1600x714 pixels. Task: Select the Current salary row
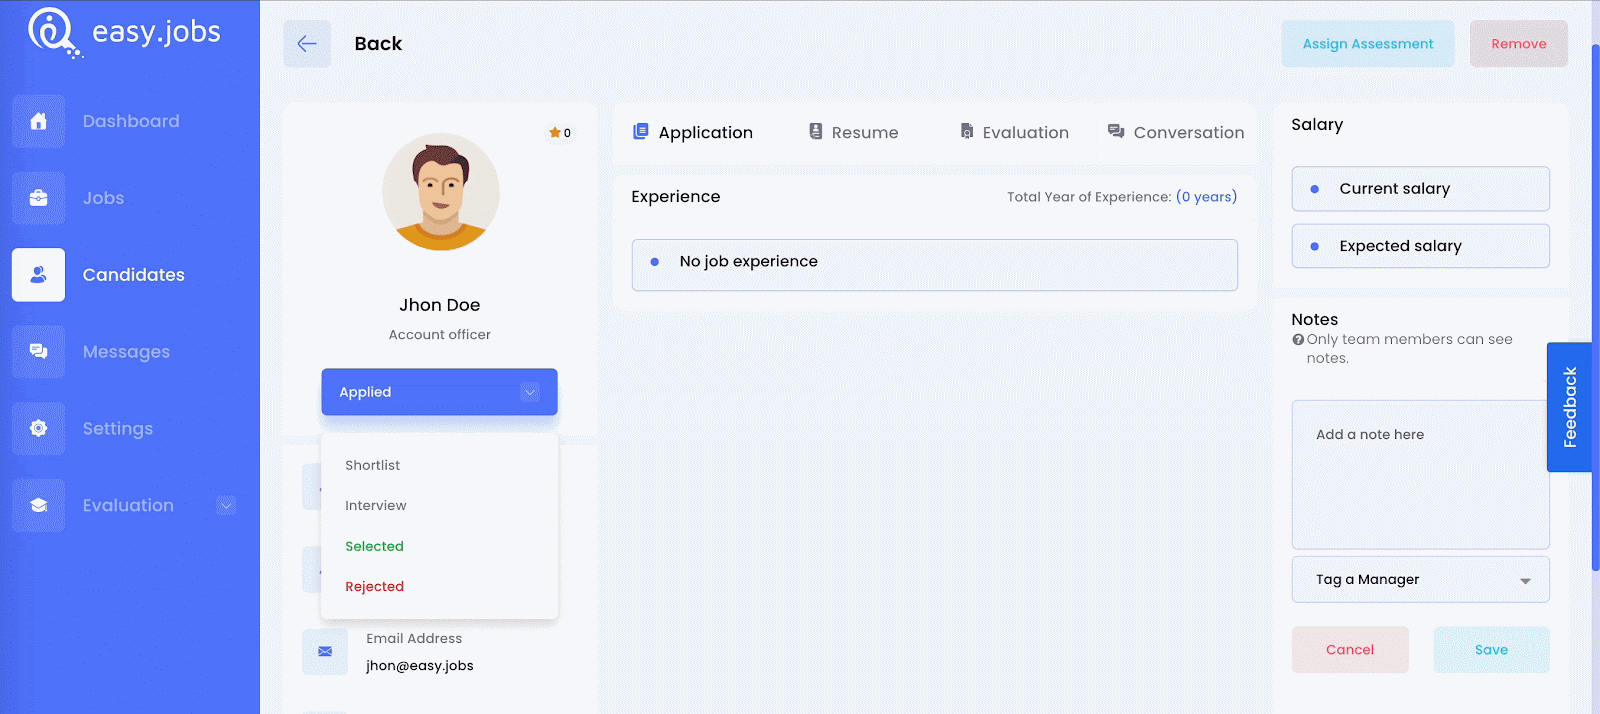click(1421, 189)
